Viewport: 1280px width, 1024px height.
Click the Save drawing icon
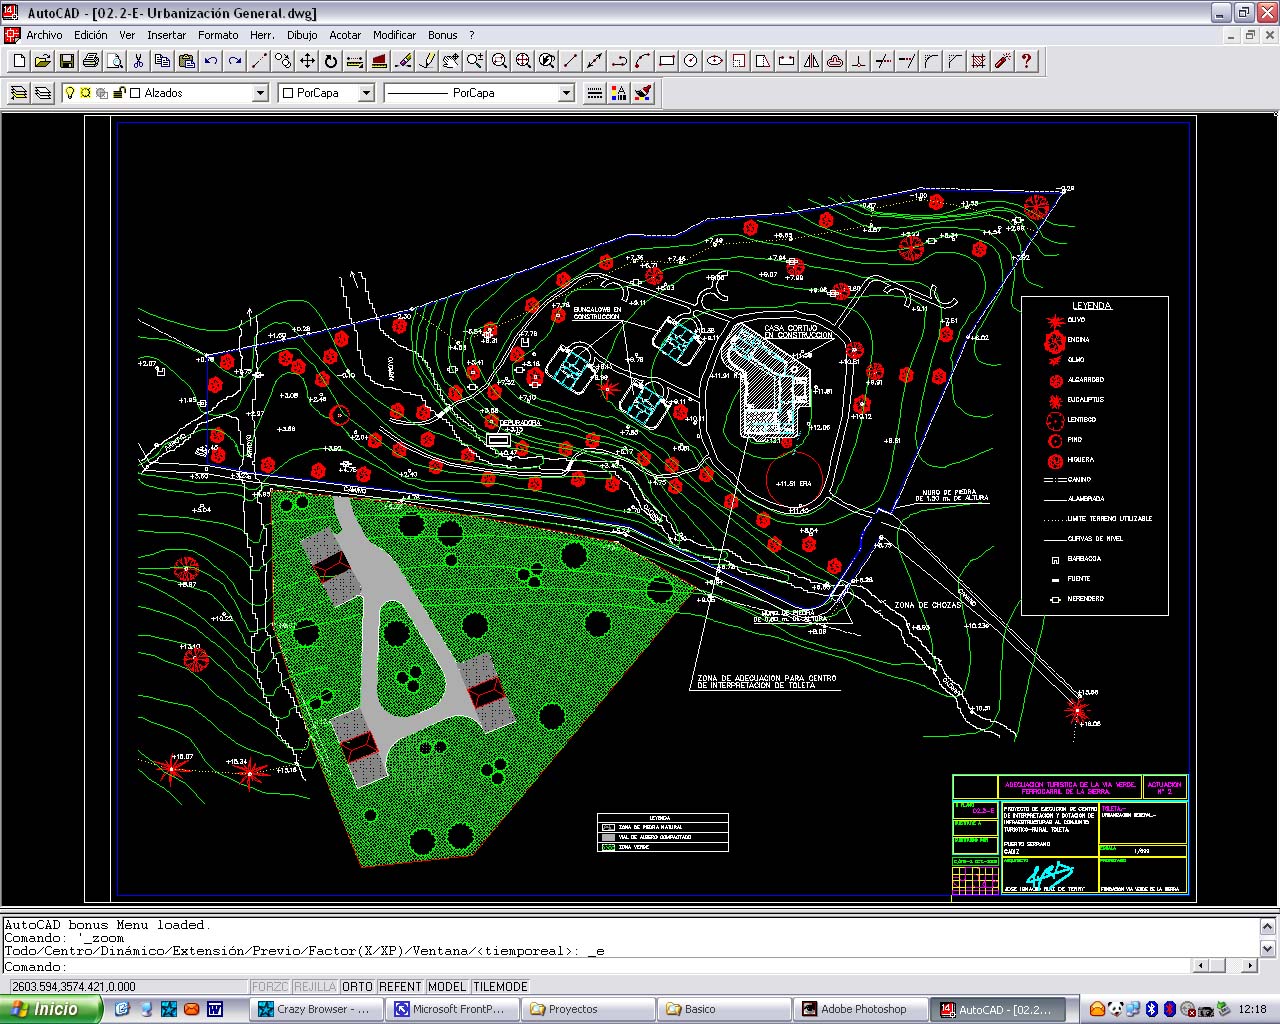point(67,61)
